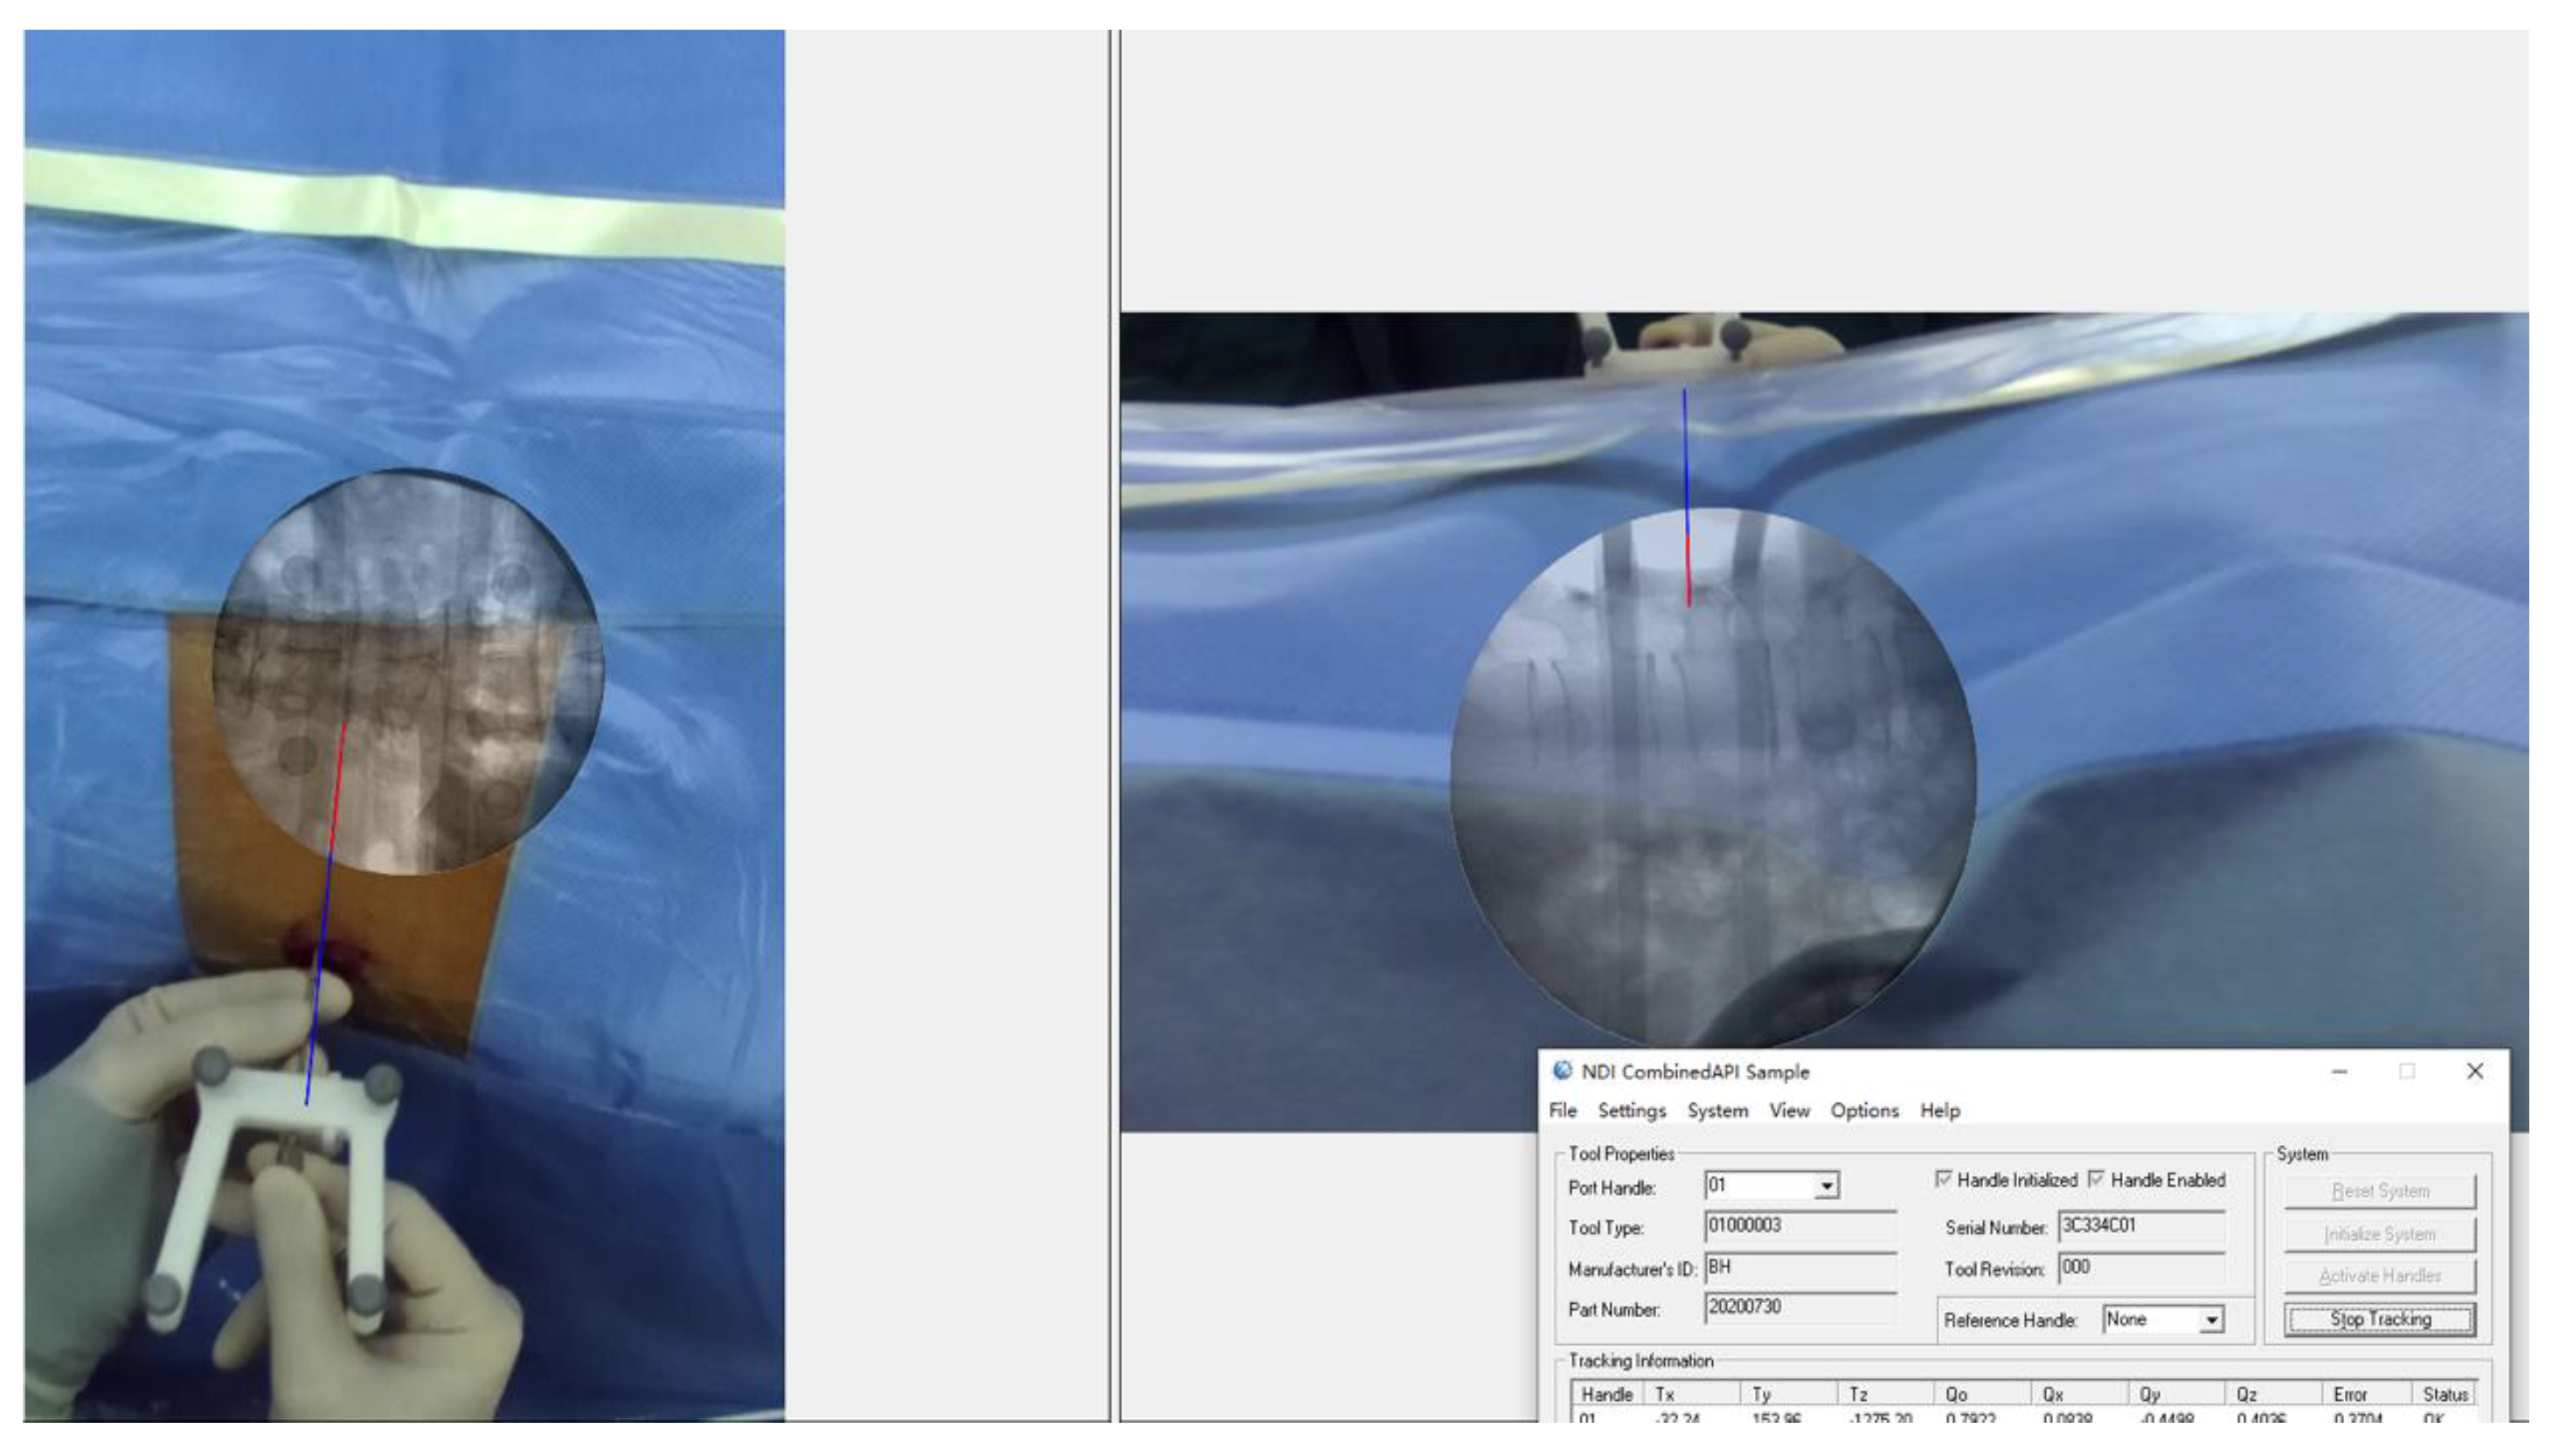
Task: Open the System menu
Action: 1717,1111
